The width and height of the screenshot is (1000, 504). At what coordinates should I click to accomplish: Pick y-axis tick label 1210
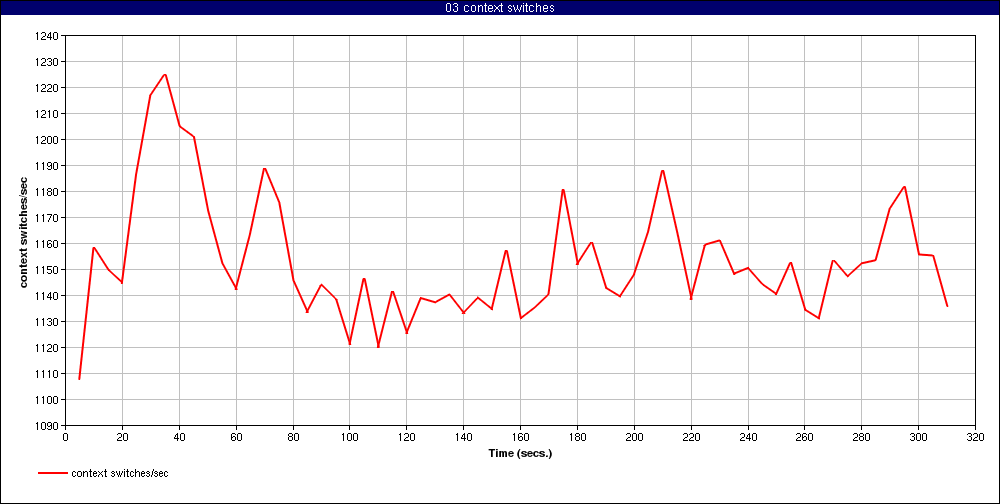[48, 114]
